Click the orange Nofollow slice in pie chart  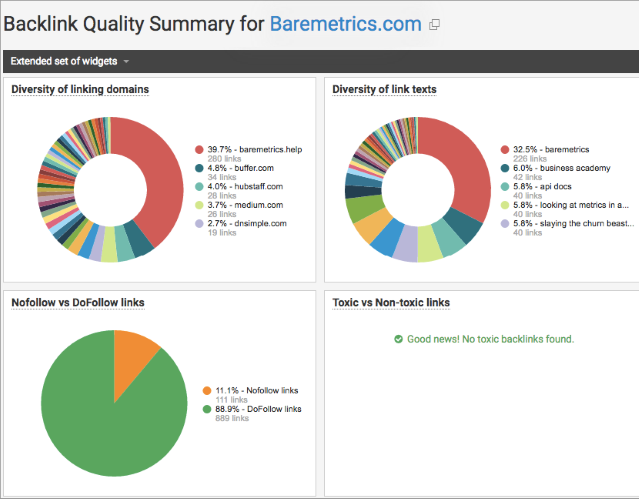click(131, 359)
